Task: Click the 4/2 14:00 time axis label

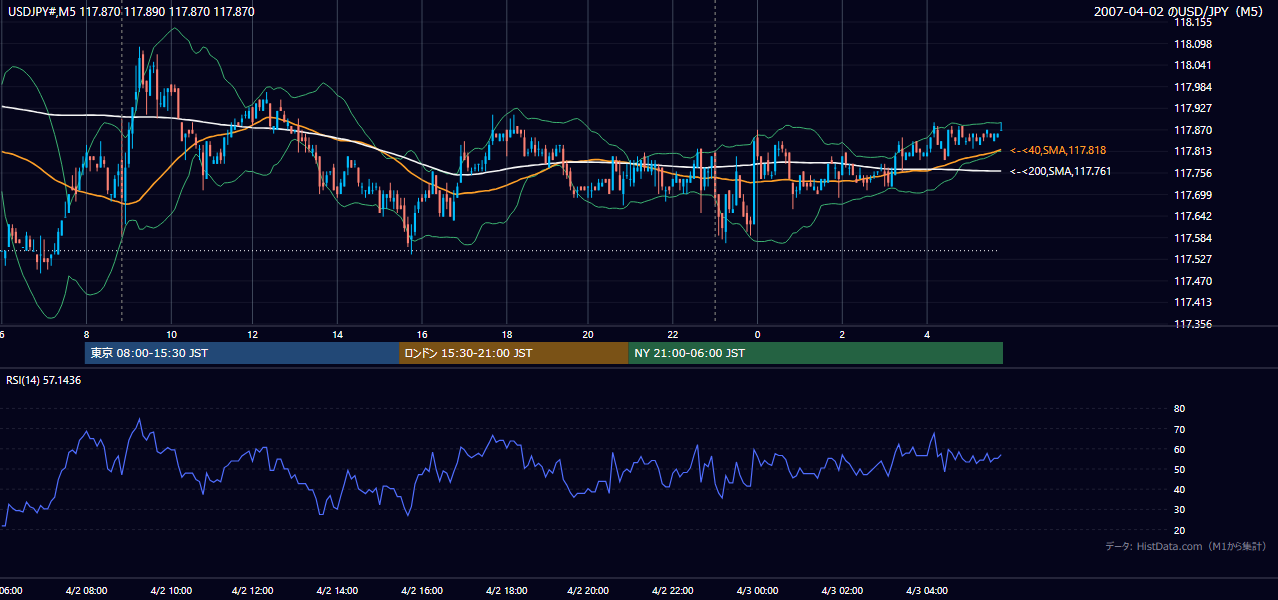Action: [339, 591]
